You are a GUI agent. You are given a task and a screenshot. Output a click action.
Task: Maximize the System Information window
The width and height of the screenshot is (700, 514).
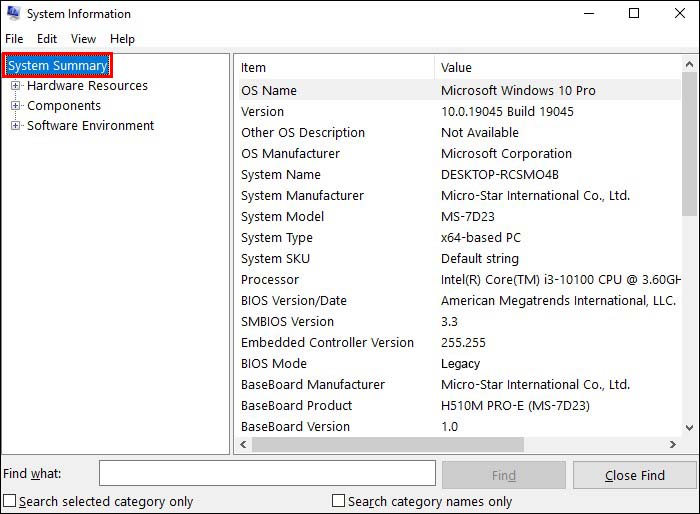click(x=634, y=14)
